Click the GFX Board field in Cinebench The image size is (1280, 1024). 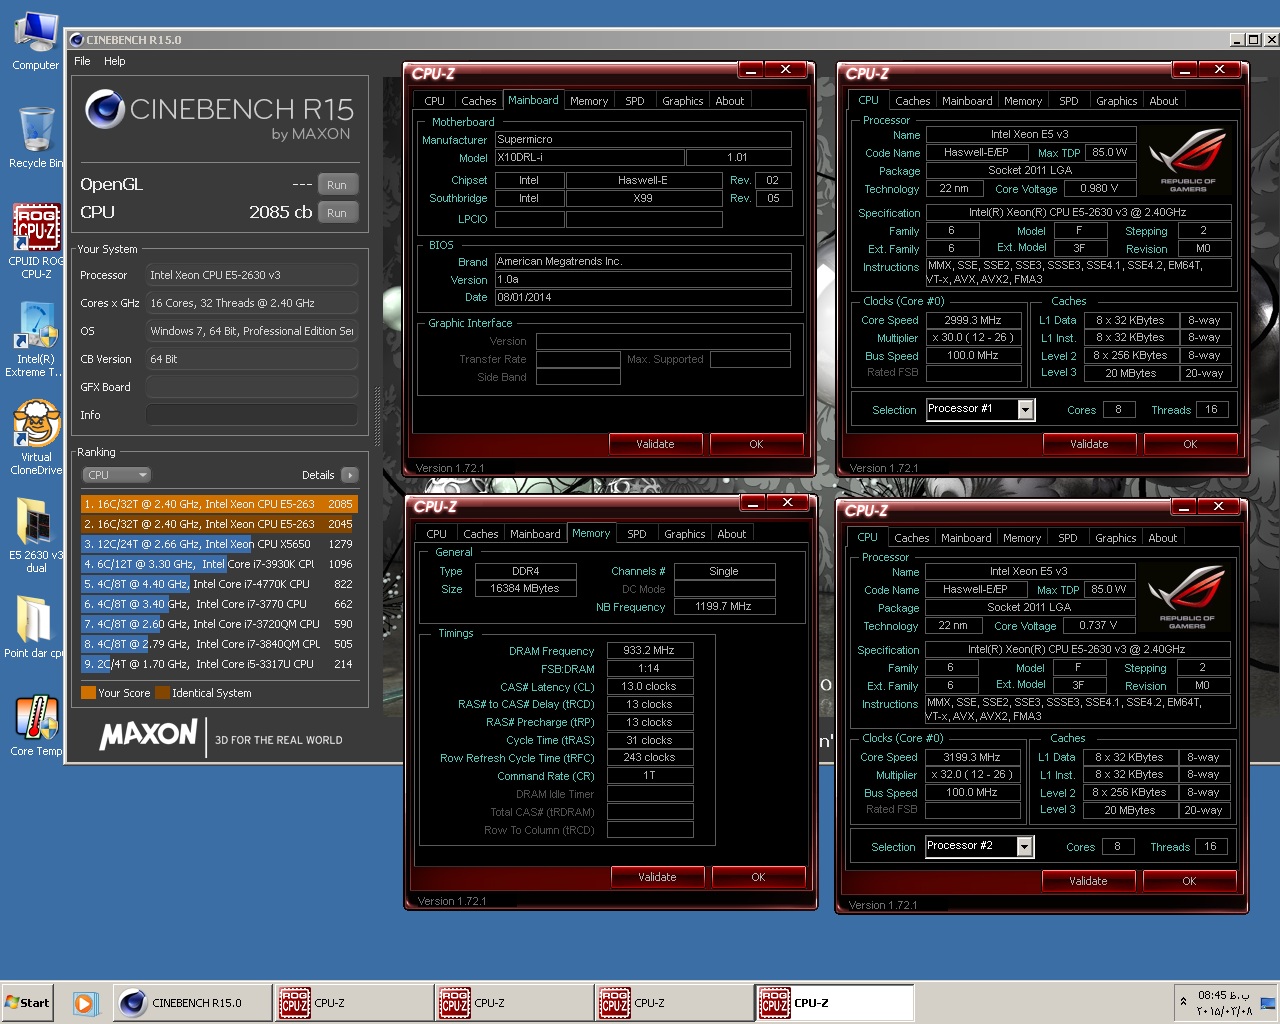tap(252, 387)
